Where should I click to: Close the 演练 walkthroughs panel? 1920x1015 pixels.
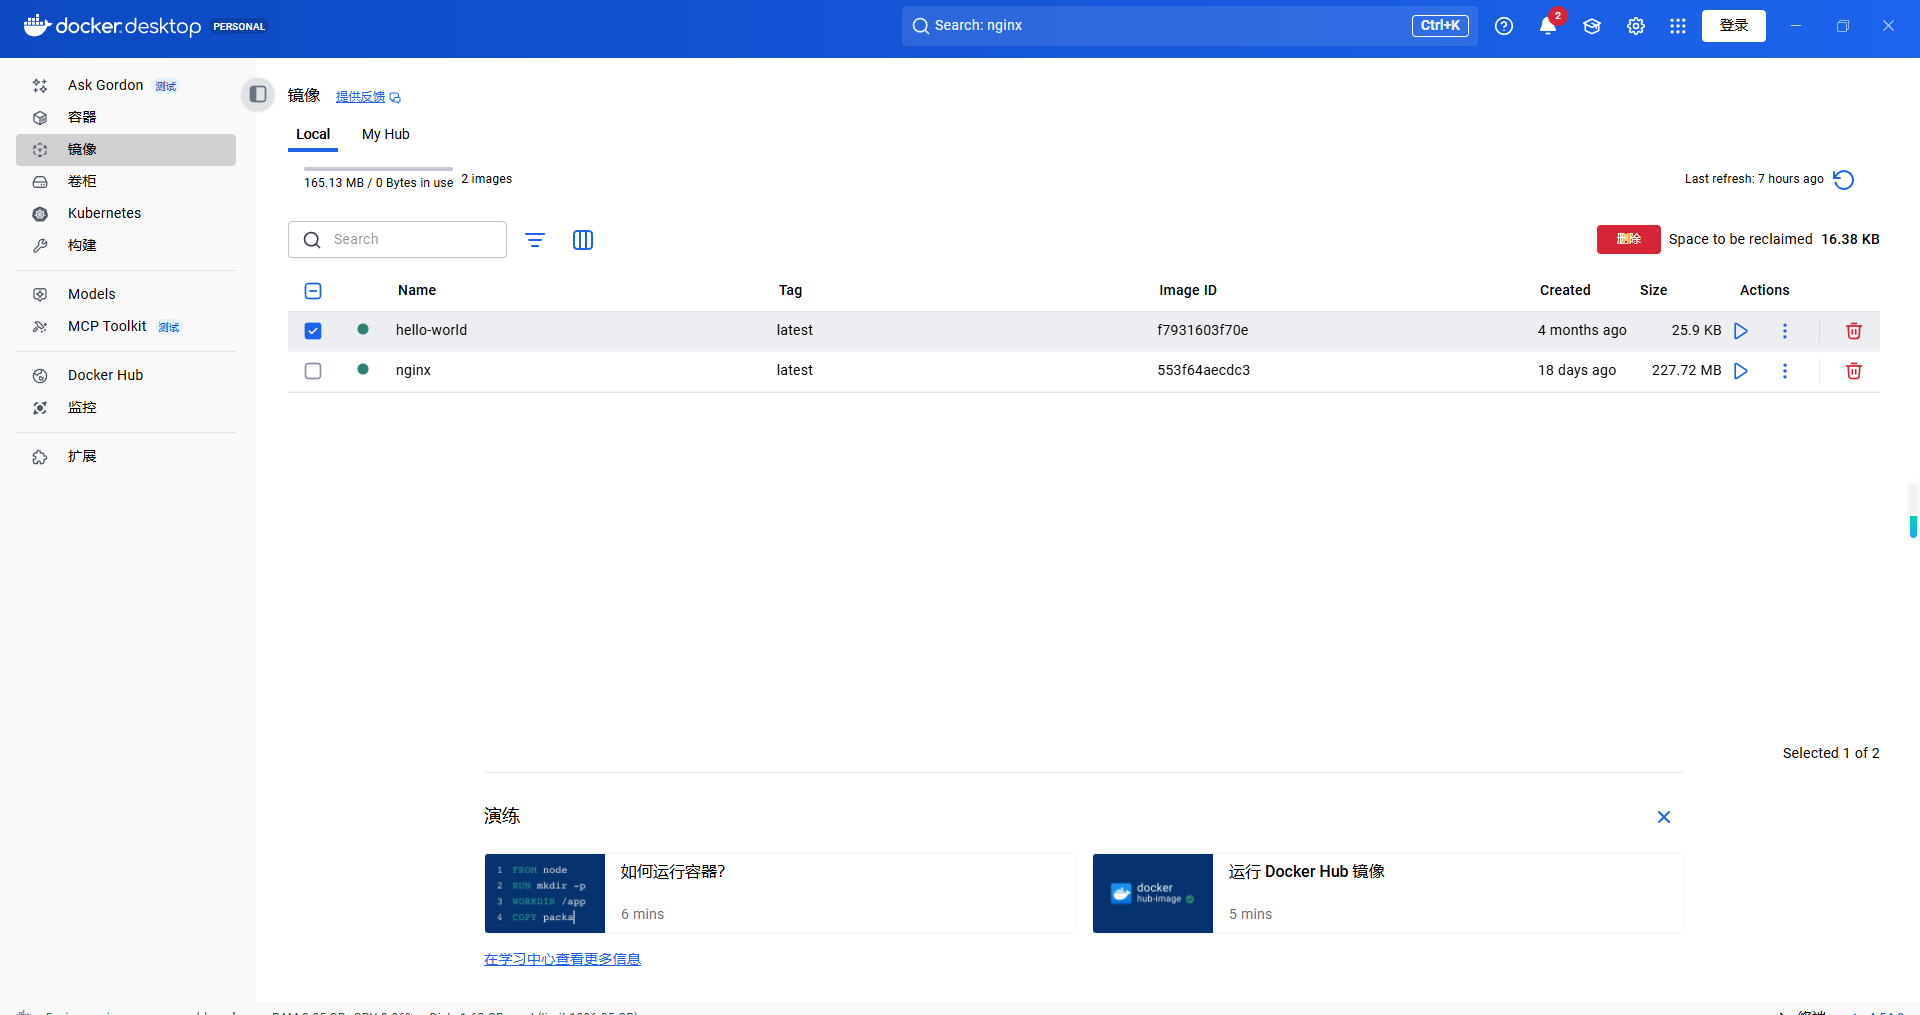[x=1664, y=818]
